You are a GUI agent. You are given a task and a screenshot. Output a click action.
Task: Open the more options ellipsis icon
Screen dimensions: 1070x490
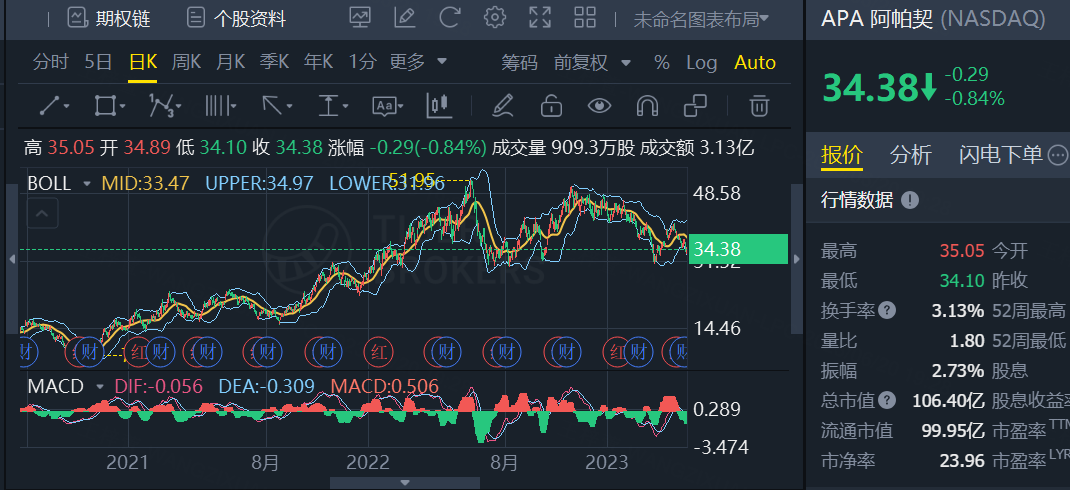click(1058, 156)
